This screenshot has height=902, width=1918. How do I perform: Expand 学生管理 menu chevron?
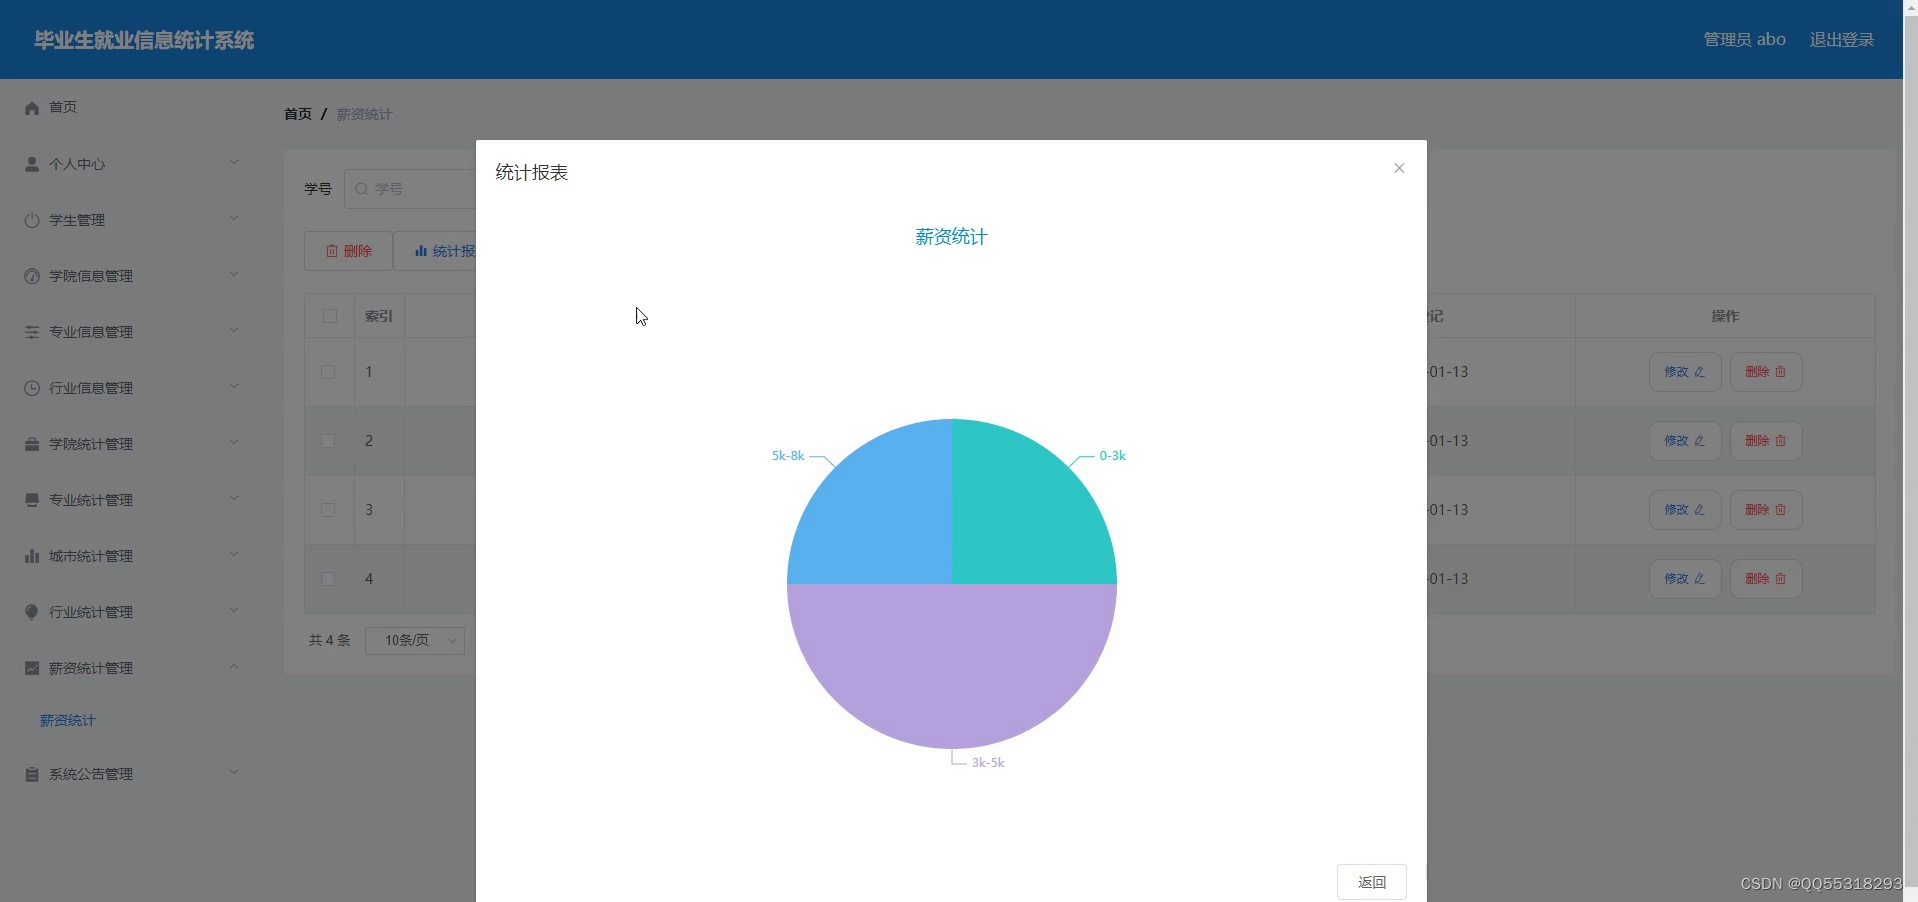pos(234,218)
